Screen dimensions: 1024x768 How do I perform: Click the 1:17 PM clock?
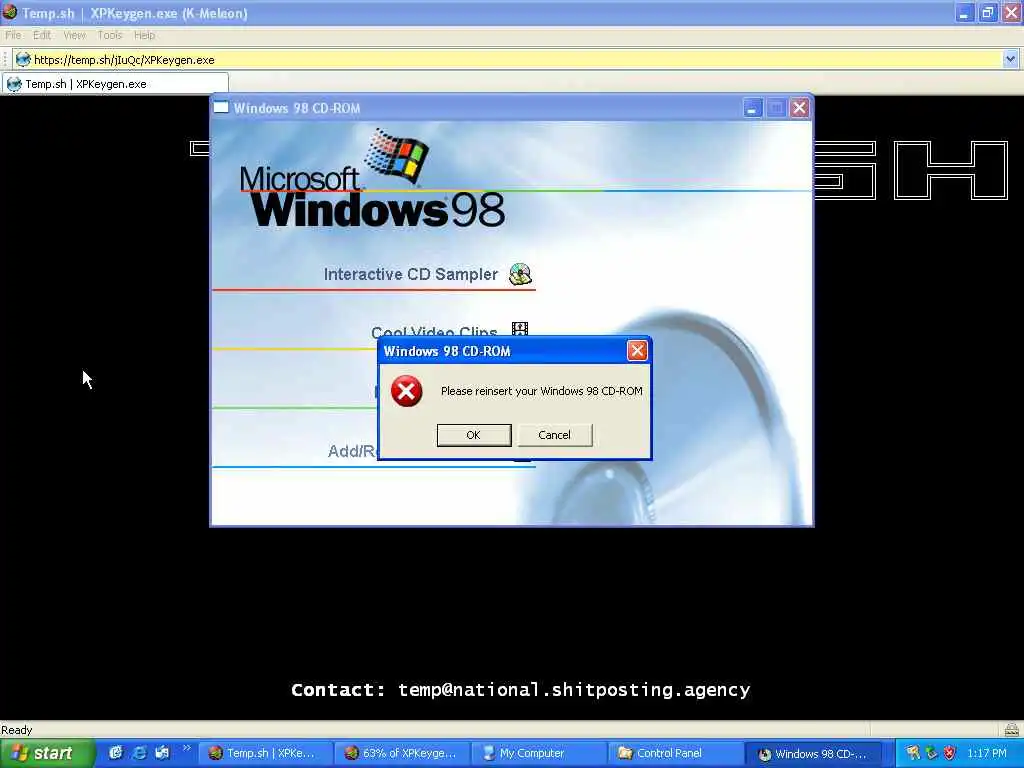[x=987, y=753]
